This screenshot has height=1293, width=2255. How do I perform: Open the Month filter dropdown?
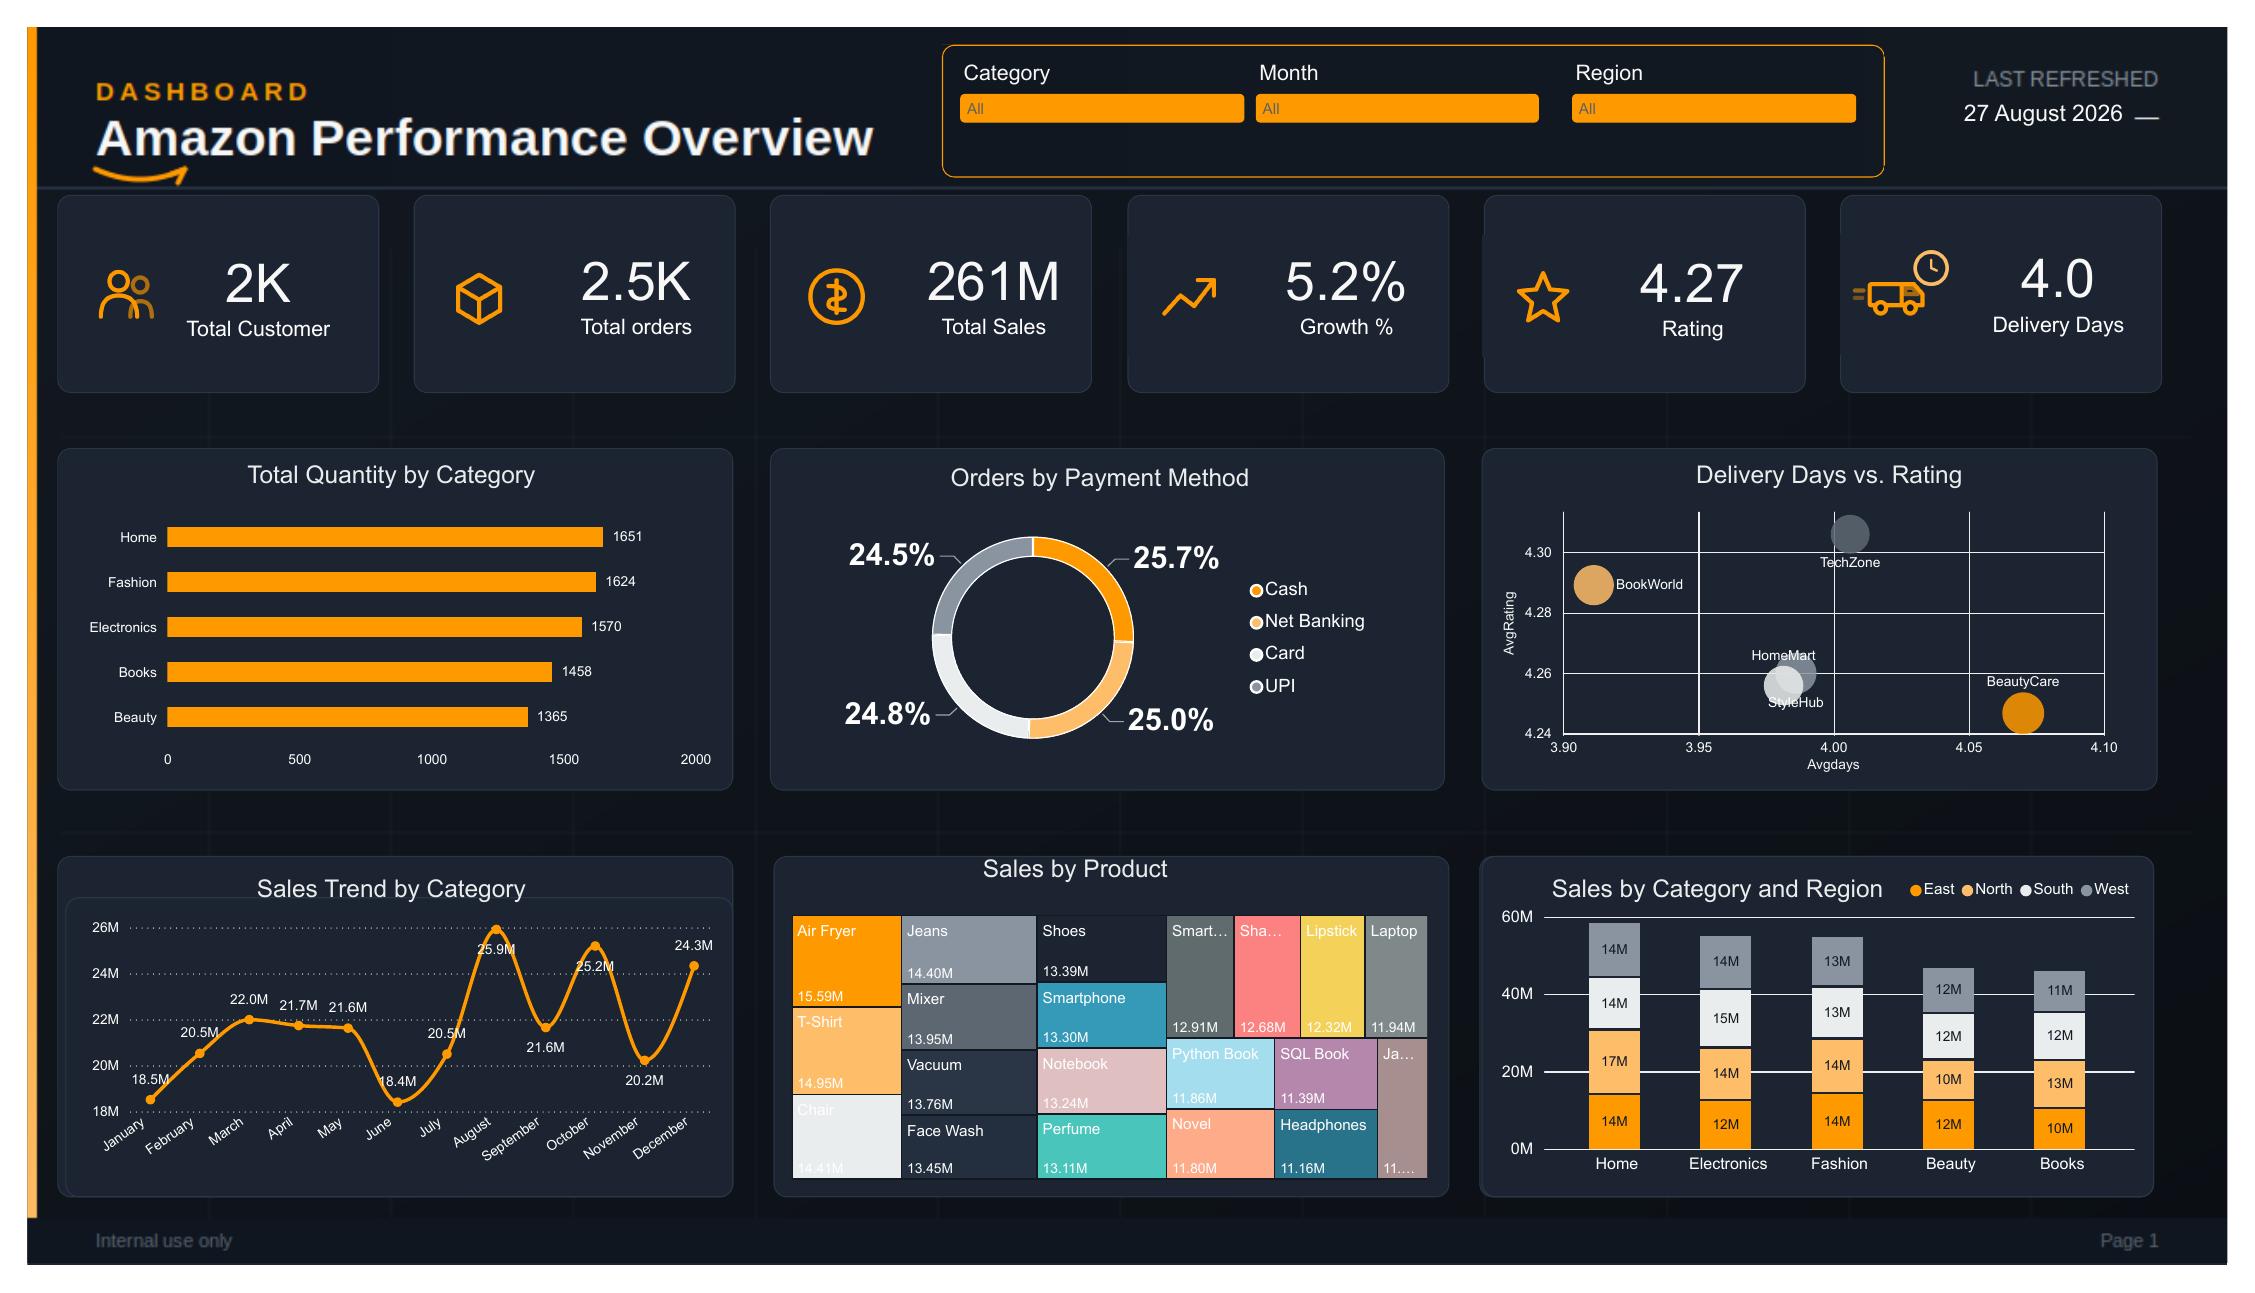click(1397, 108)
